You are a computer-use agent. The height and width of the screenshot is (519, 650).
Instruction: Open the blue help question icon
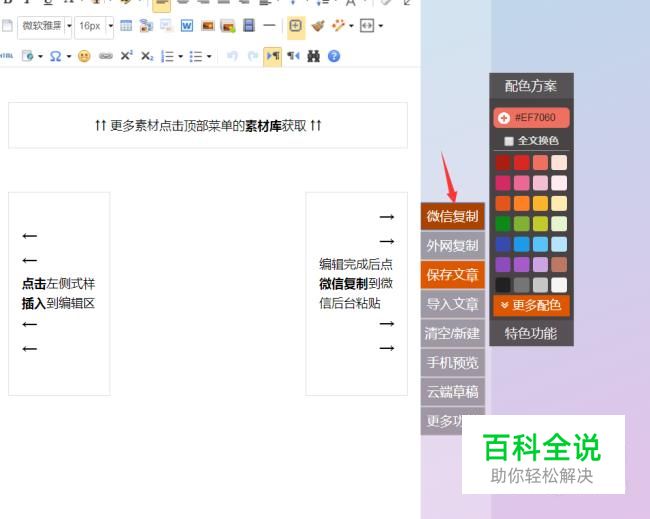(x=334, y=56)
